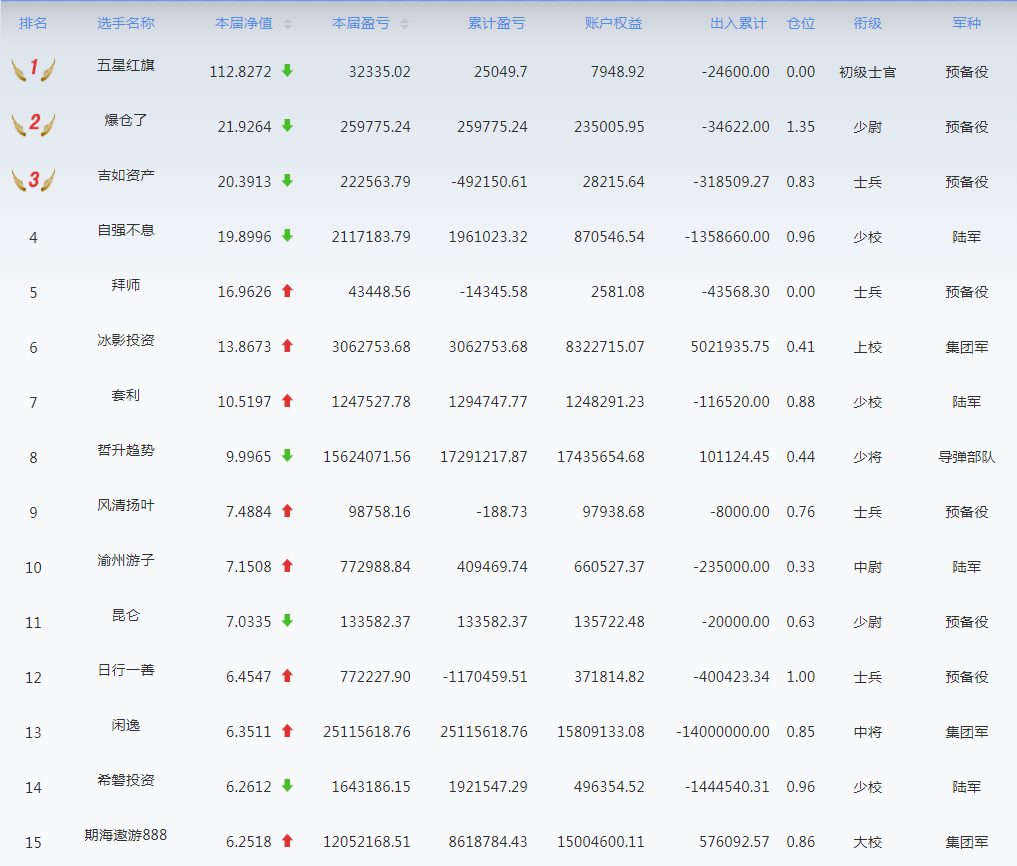This screenshot has width=1017, height=866.
Task: Click the 大校 rank cell
Action: [x=867, y=842]
